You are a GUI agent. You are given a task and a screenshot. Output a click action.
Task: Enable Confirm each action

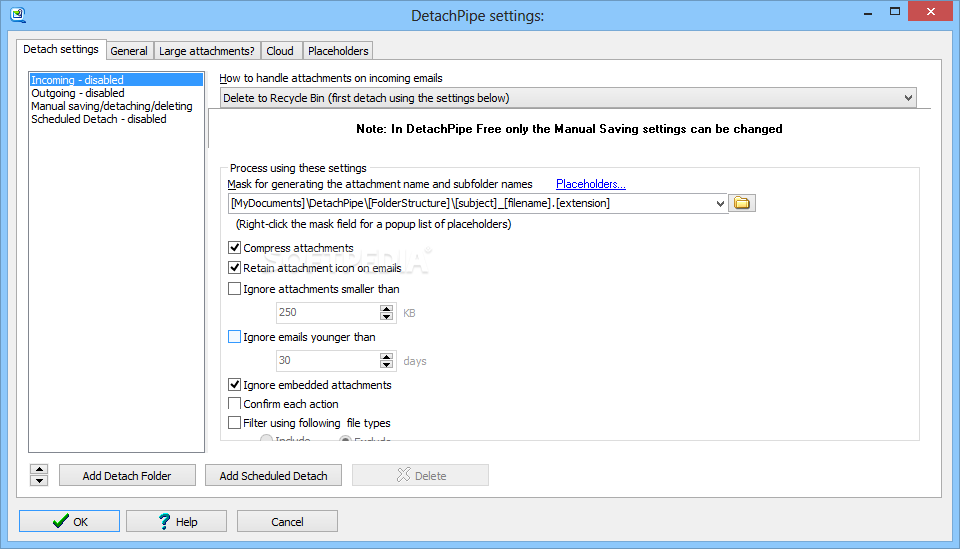[234, 404]
